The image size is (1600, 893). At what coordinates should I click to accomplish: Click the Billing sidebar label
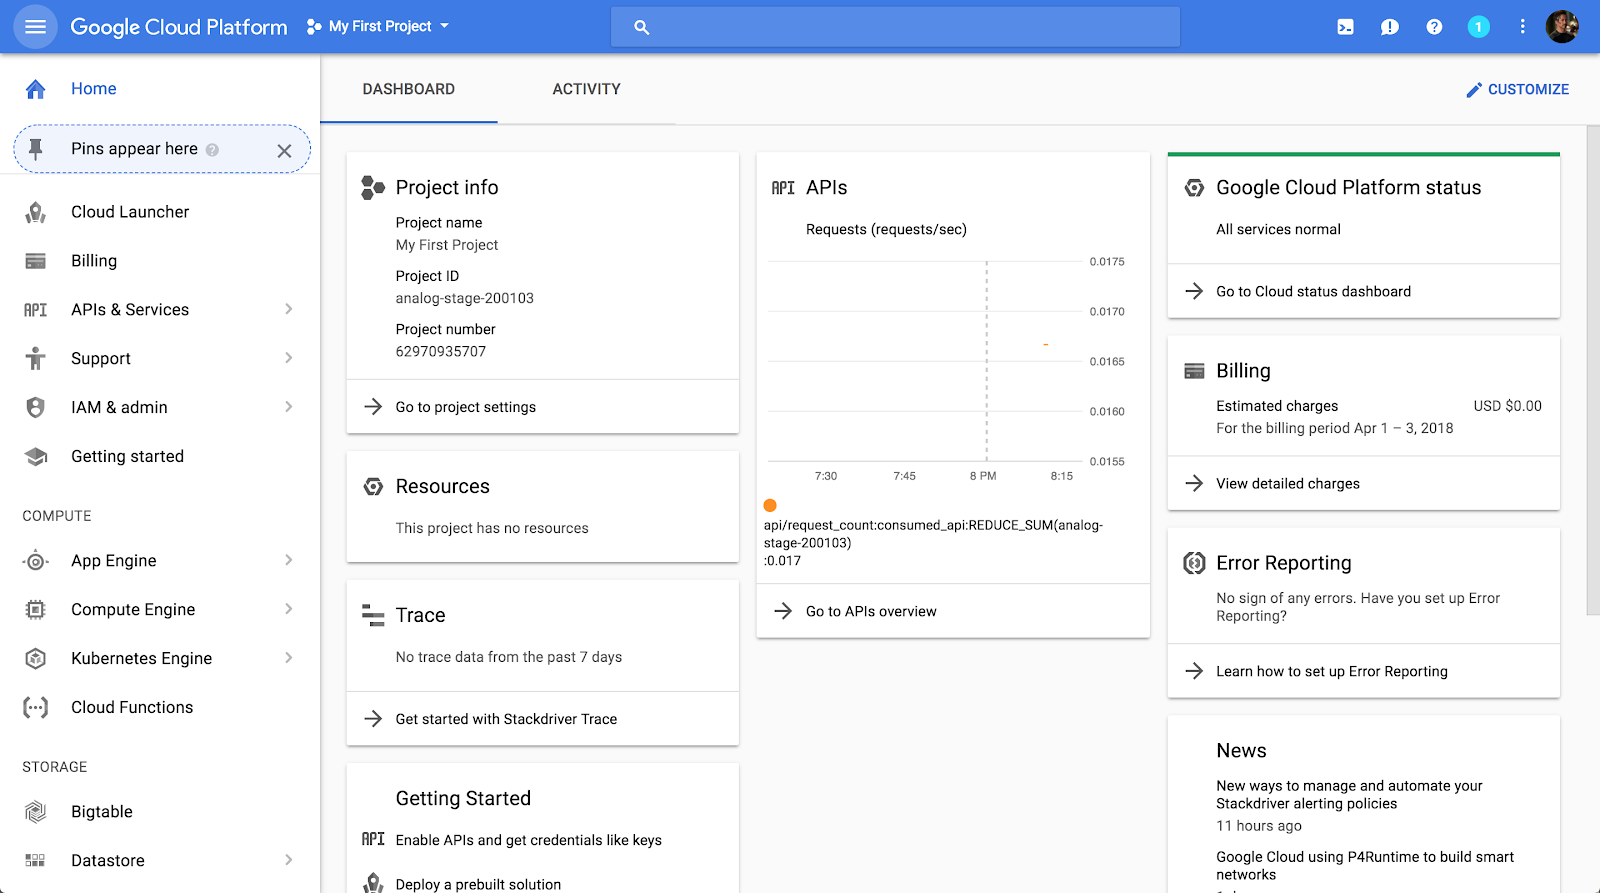pyautogui.click(x=94, y=261)
